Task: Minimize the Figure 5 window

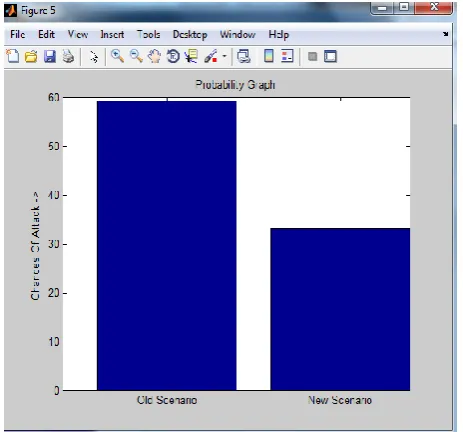Action: [382, 8]
